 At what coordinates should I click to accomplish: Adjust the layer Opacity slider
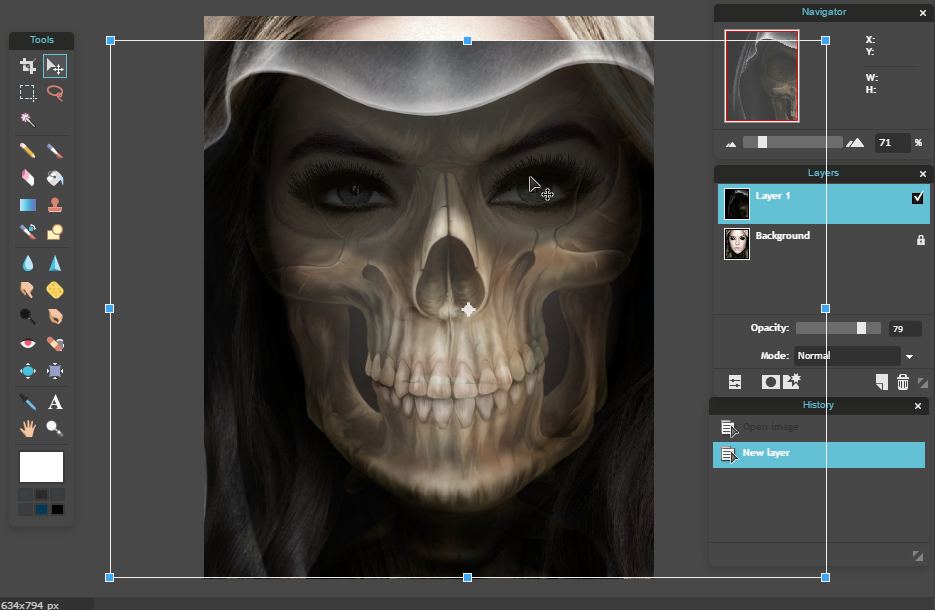[838, 328]
